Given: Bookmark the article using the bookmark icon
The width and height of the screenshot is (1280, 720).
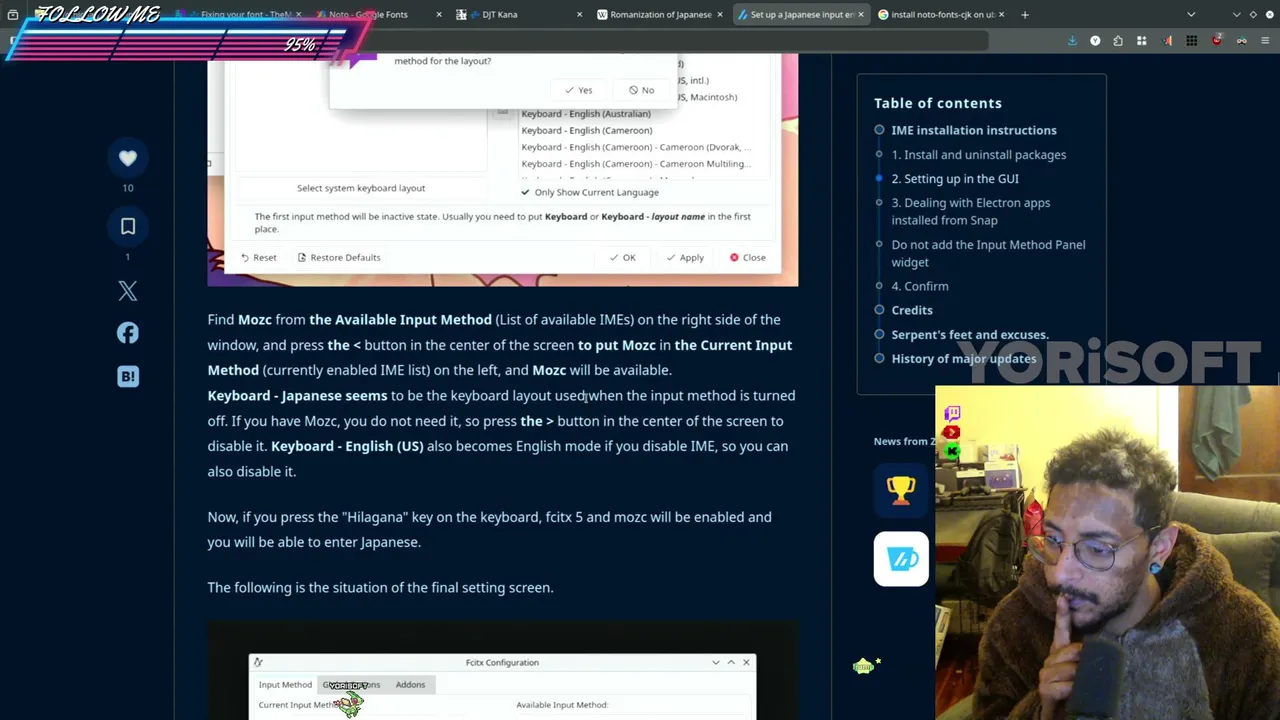Looking at the screenshot, I should point(128,227).
